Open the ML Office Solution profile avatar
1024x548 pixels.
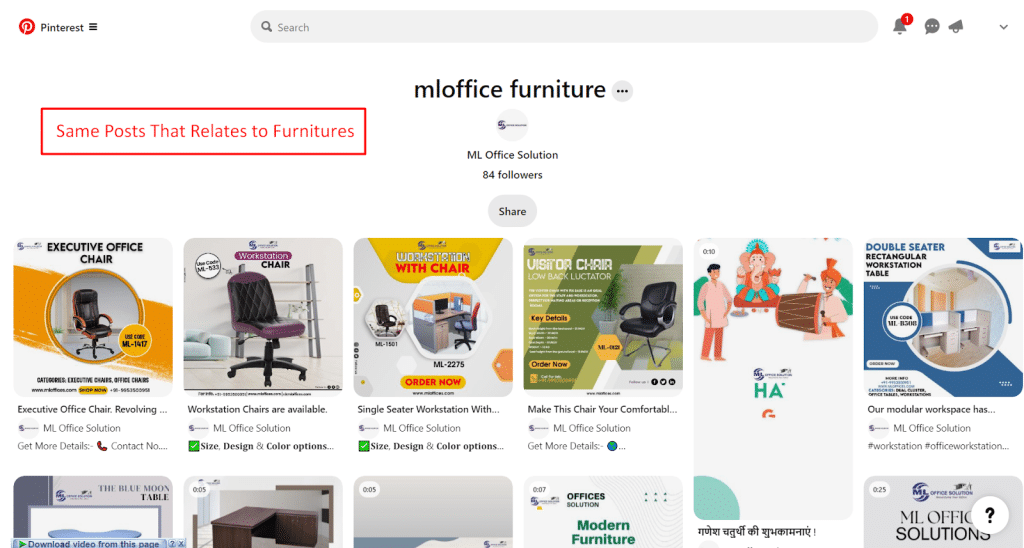(512, 125)
